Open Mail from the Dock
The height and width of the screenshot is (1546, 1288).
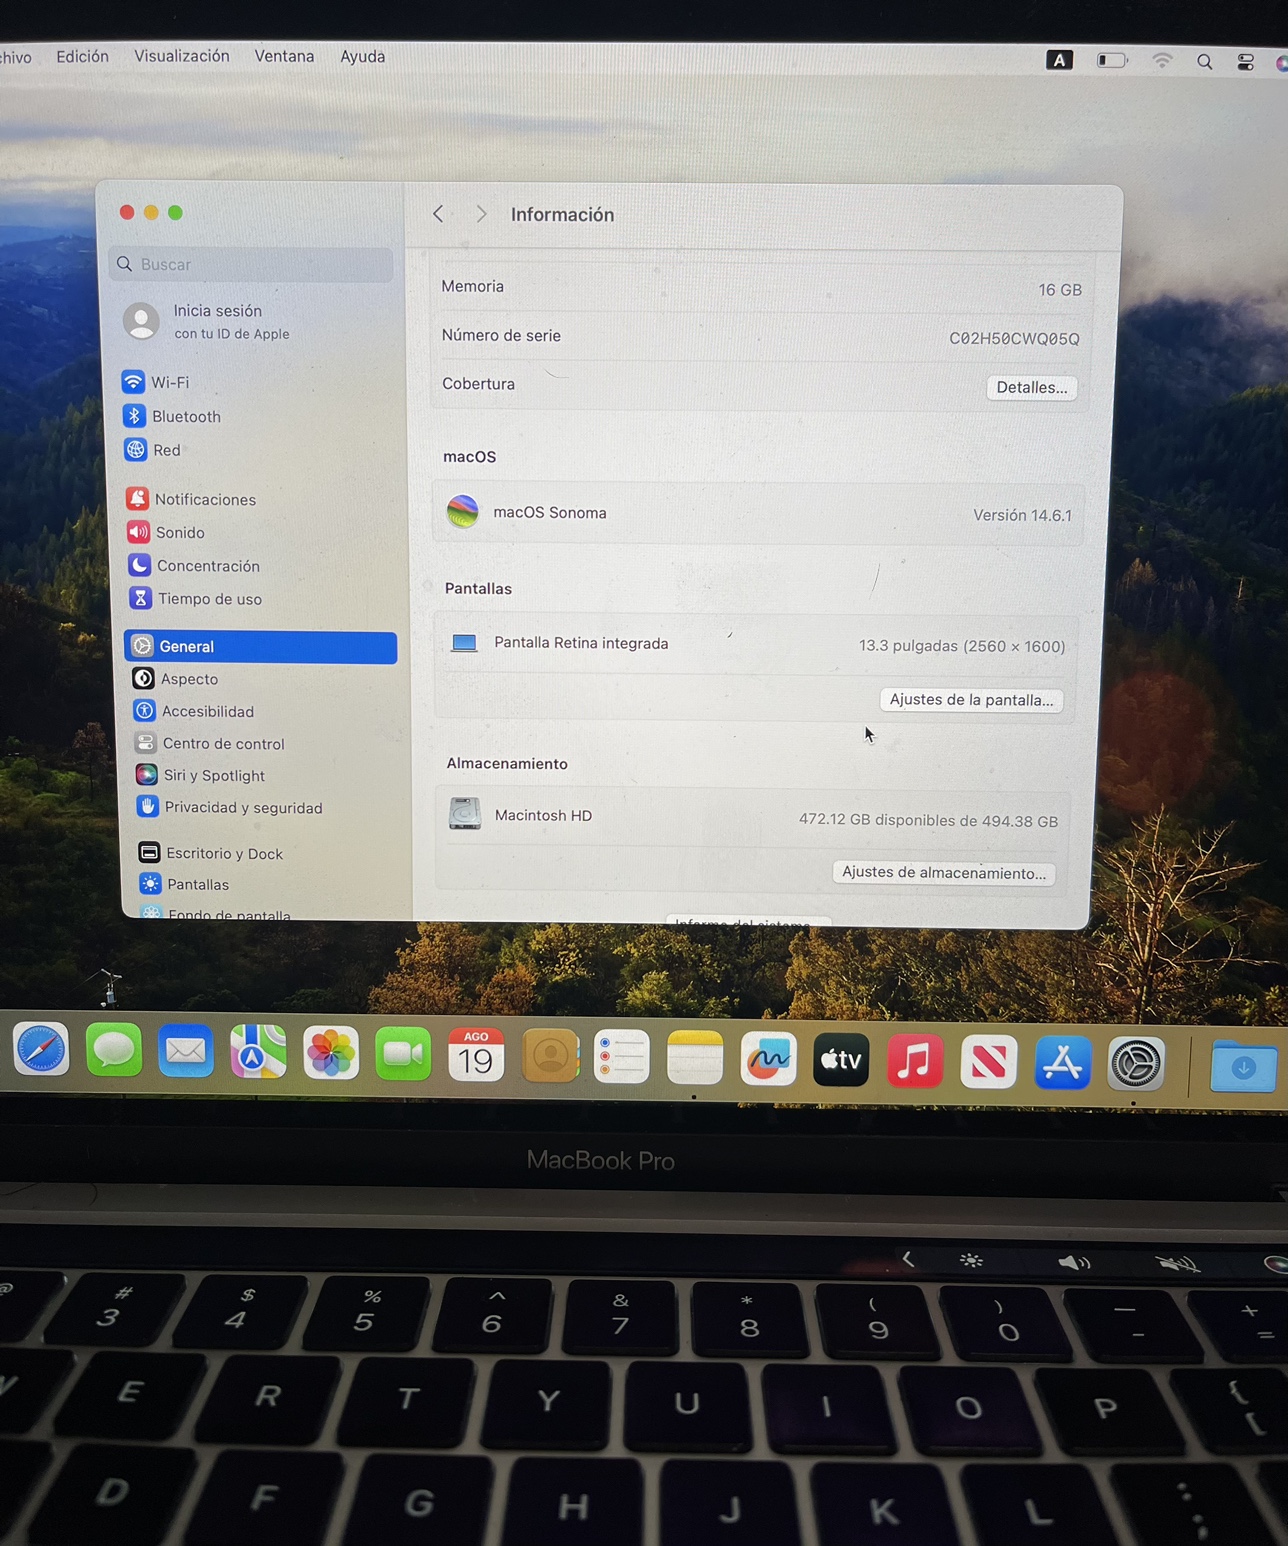[x=186, y=1051]
